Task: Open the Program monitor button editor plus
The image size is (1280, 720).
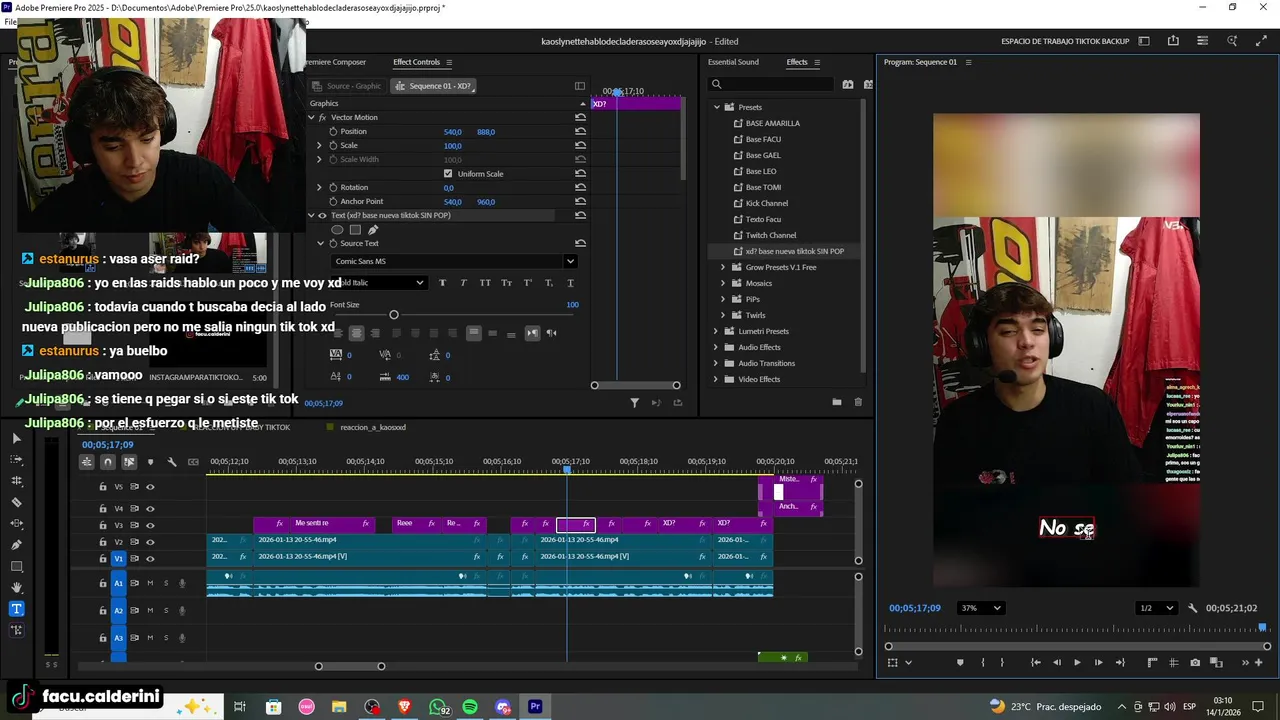Action: pos(1259,663)
